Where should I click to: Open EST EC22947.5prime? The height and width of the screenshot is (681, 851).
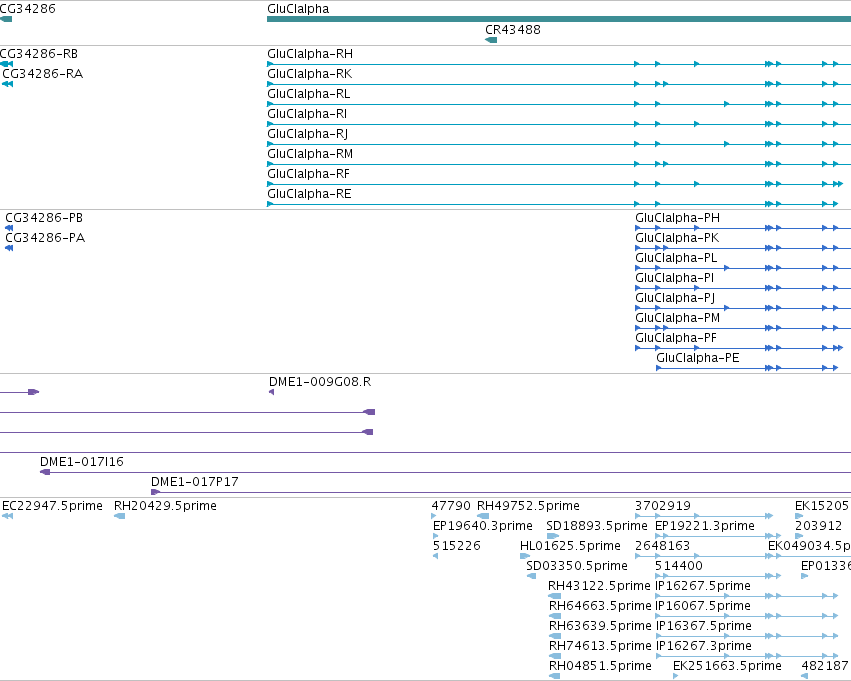(52, 506)
